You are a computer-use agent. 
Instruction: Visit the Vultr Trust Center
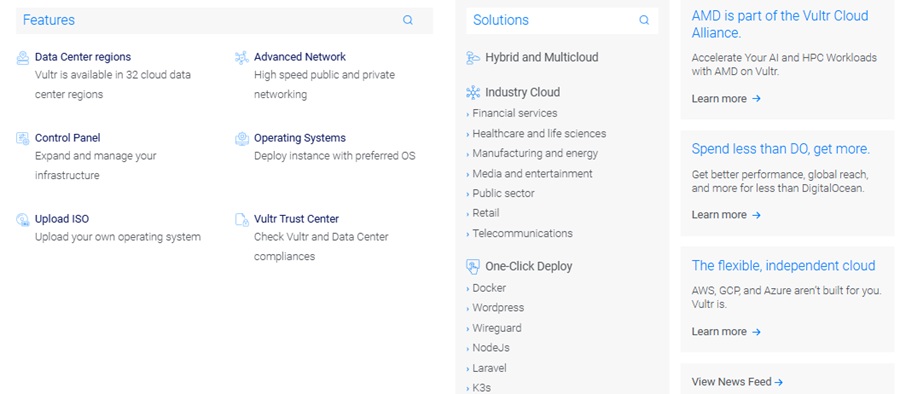pyautogui.click(x=296, y=219)
